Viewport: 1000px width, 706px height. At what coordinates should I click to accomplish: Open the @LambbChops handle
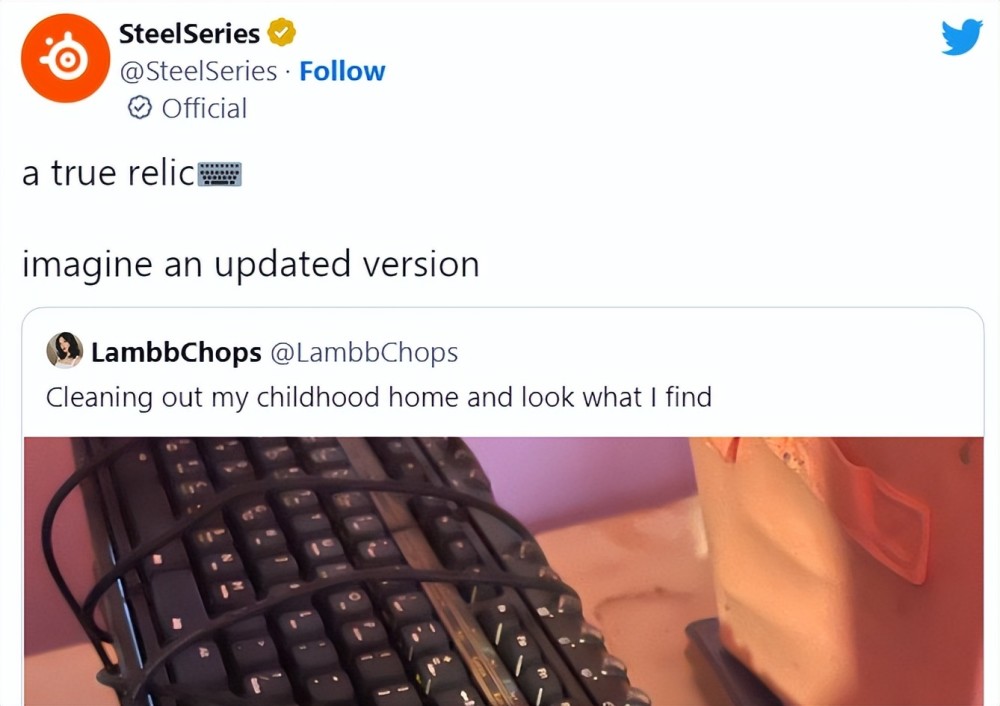click(x=364, y=352)
